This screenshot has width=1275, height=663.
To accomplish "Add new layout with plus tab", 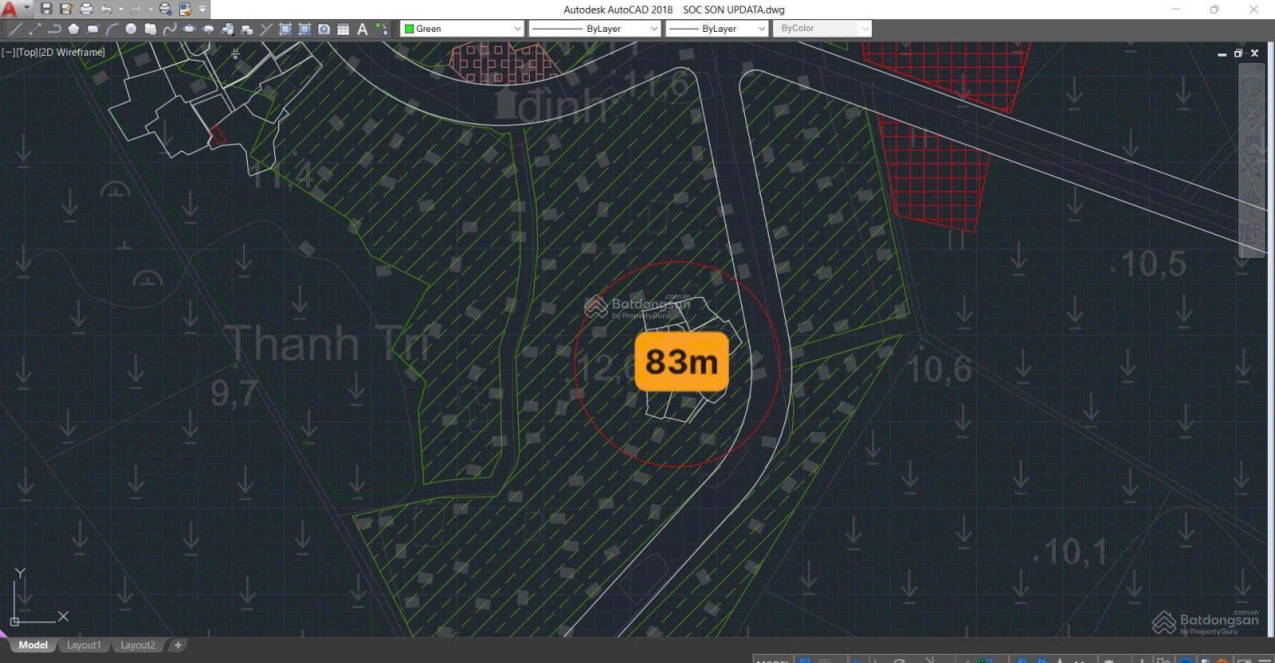I will coord(178,645).
